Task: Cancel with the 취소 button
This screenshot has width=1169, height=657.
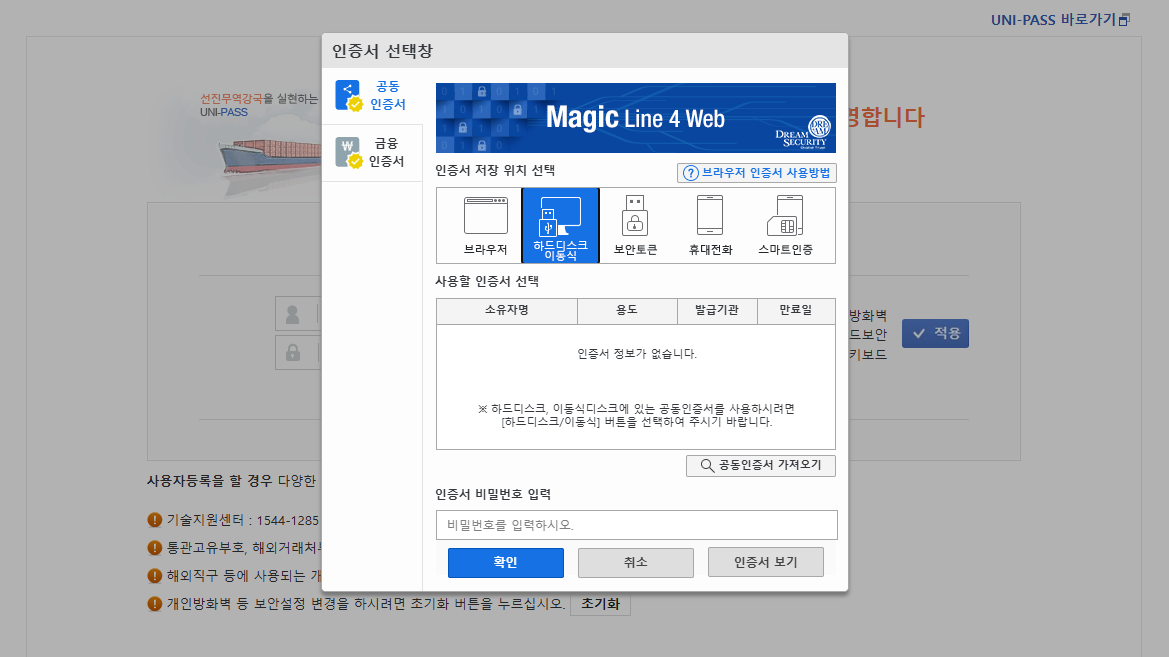Action: [635, 562]
